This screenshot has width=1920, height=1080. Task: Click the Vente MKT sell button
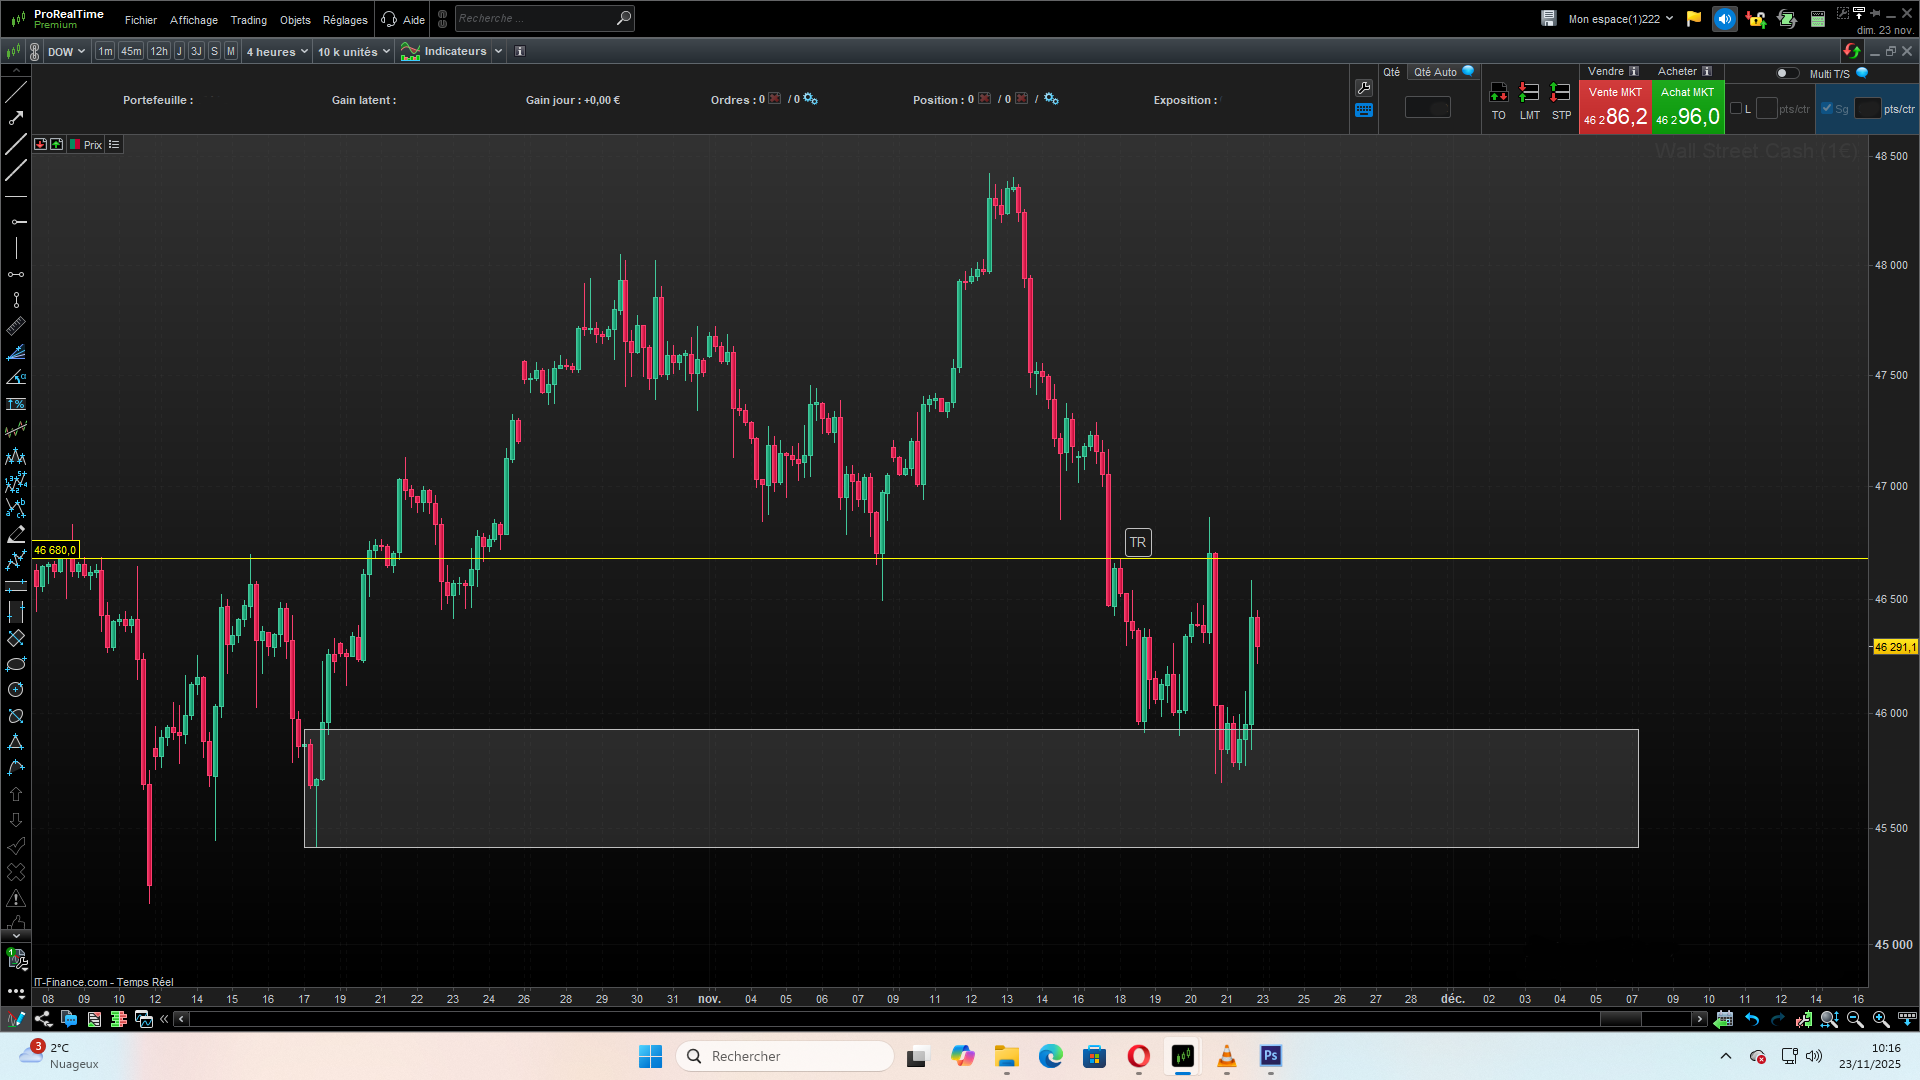(x=1615, y=107)
